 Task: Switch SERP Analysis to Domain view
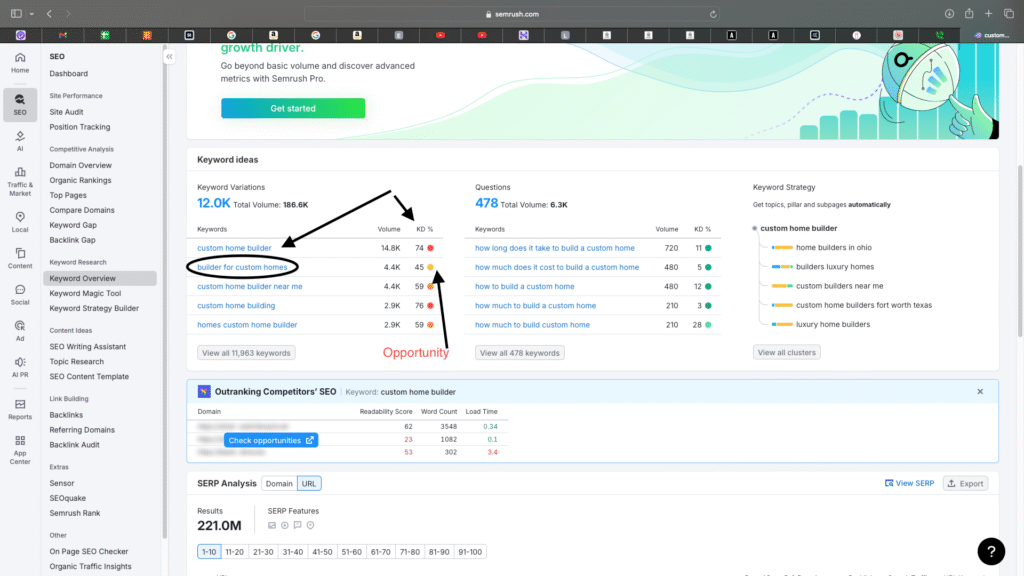tap(281, 482)
